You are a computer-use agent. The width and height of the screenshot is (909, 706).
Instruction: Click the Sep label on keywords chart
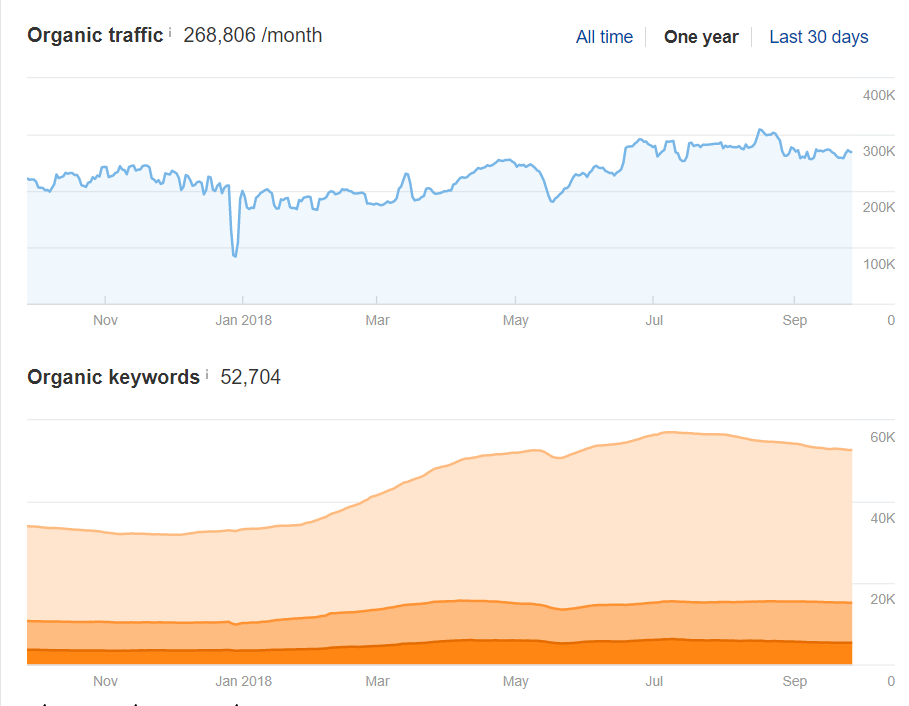click(x=794, y=681)
